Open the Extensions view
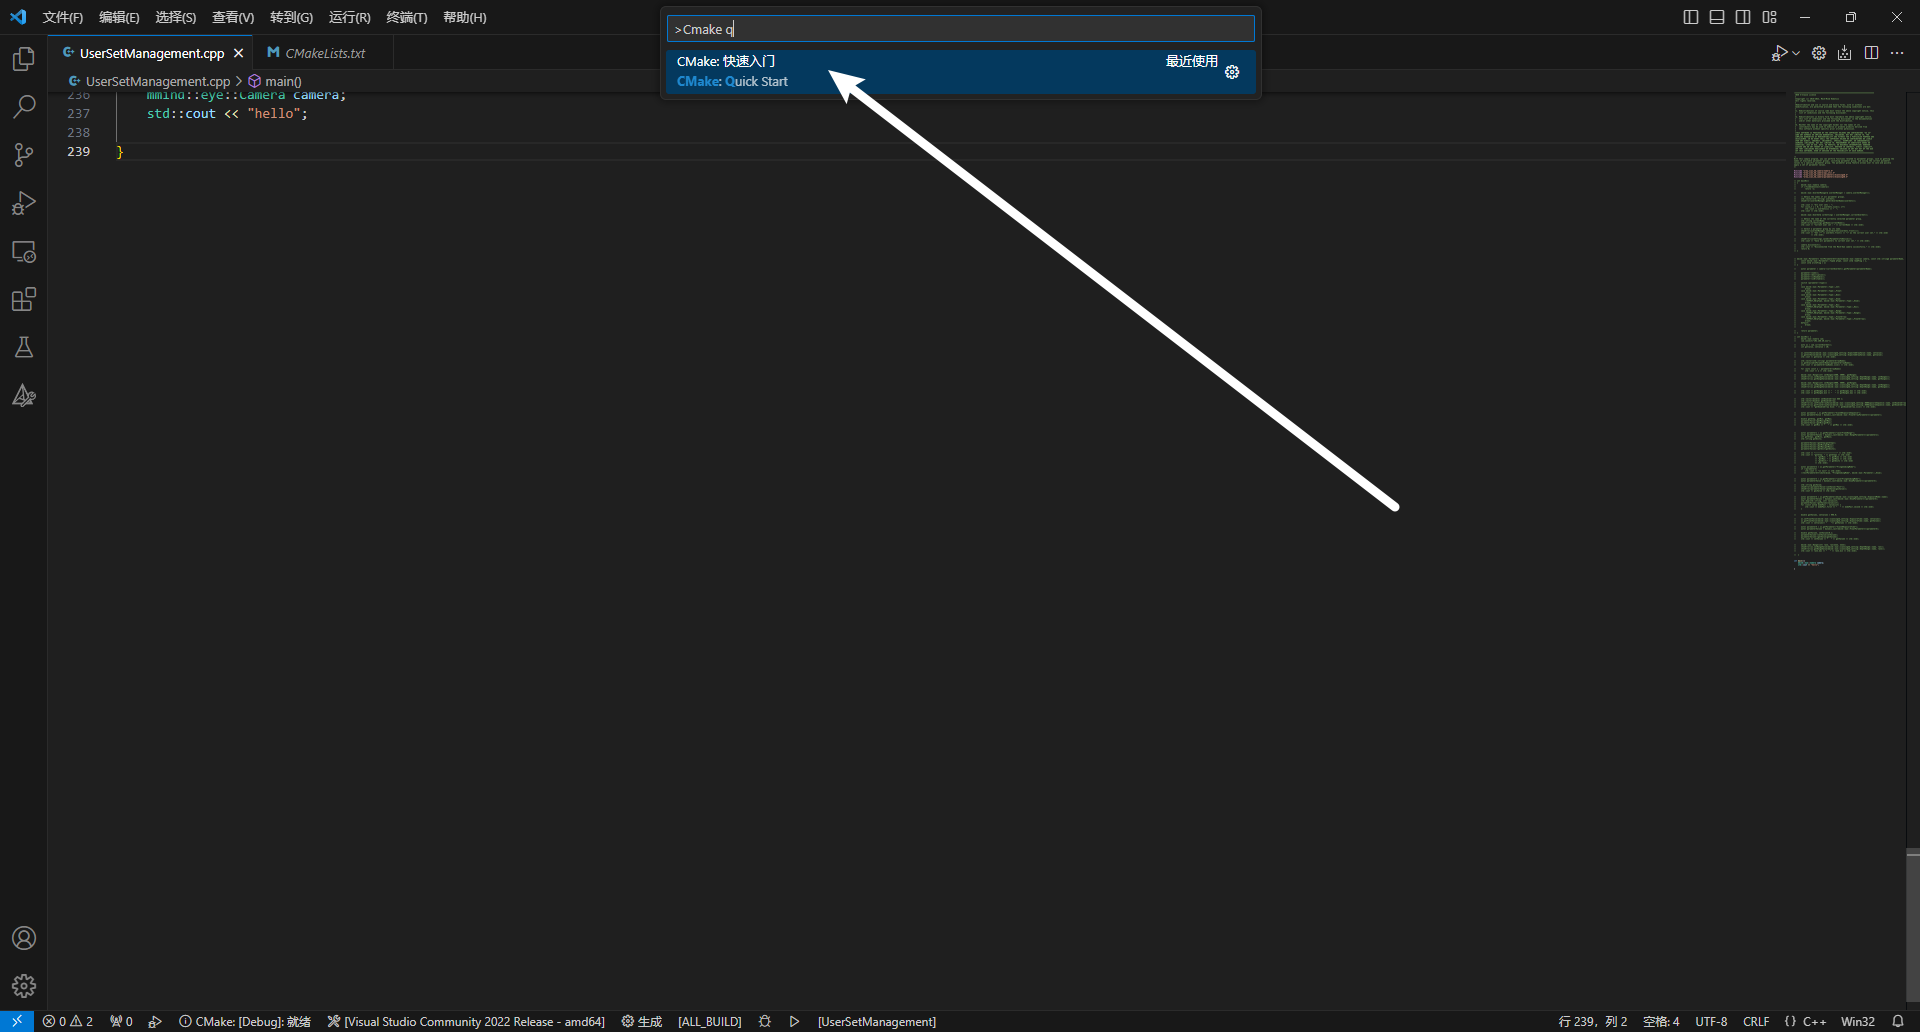 pos(23,299)
